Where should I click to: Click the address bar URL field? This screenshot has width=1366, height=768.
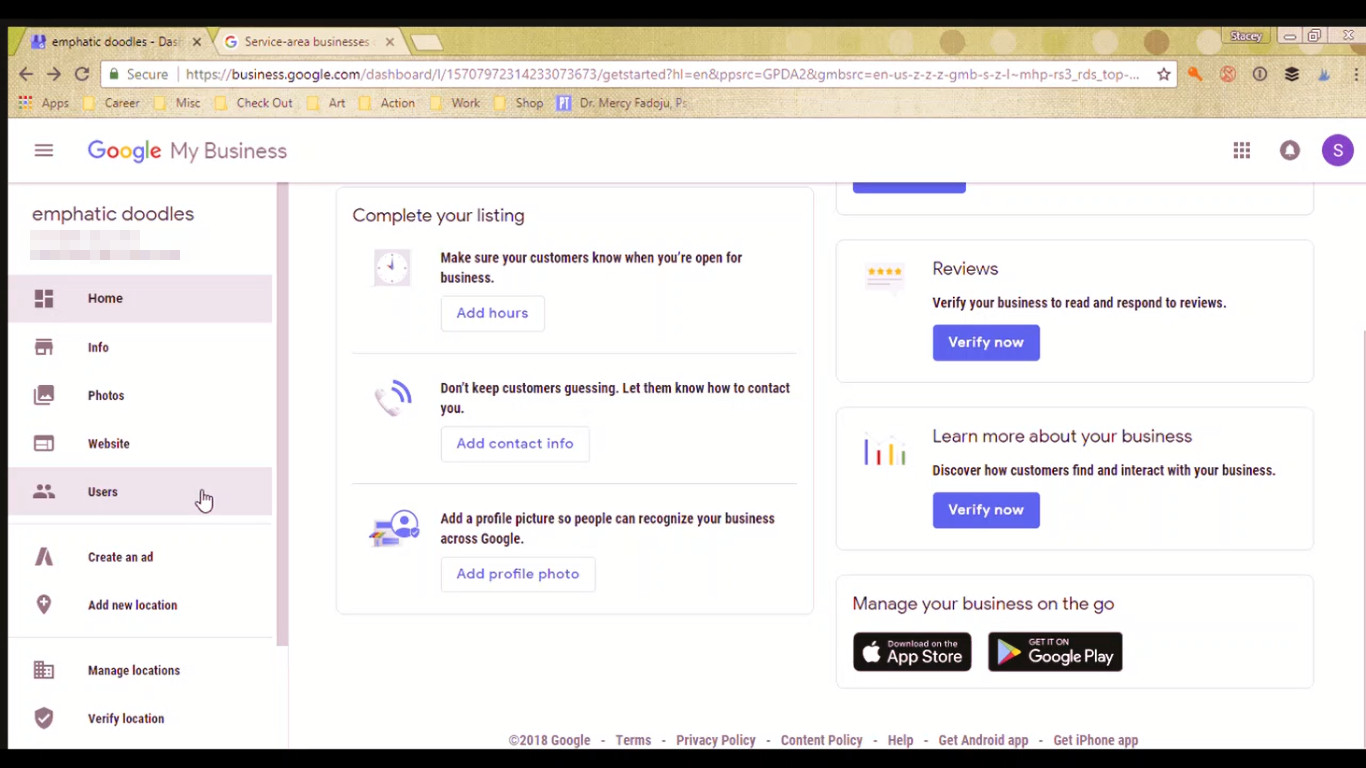(640, 74)
